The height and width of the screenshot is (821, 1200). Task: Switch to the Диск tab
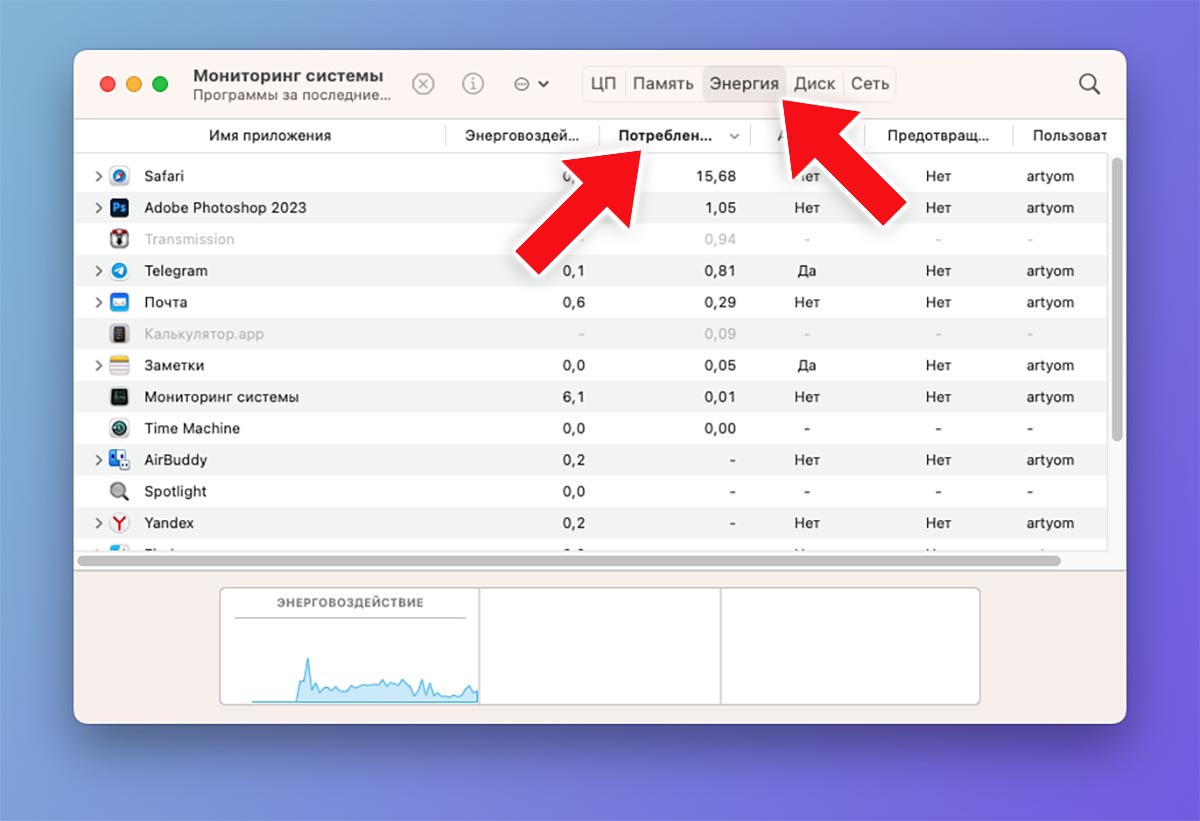(x=814, y=84)
